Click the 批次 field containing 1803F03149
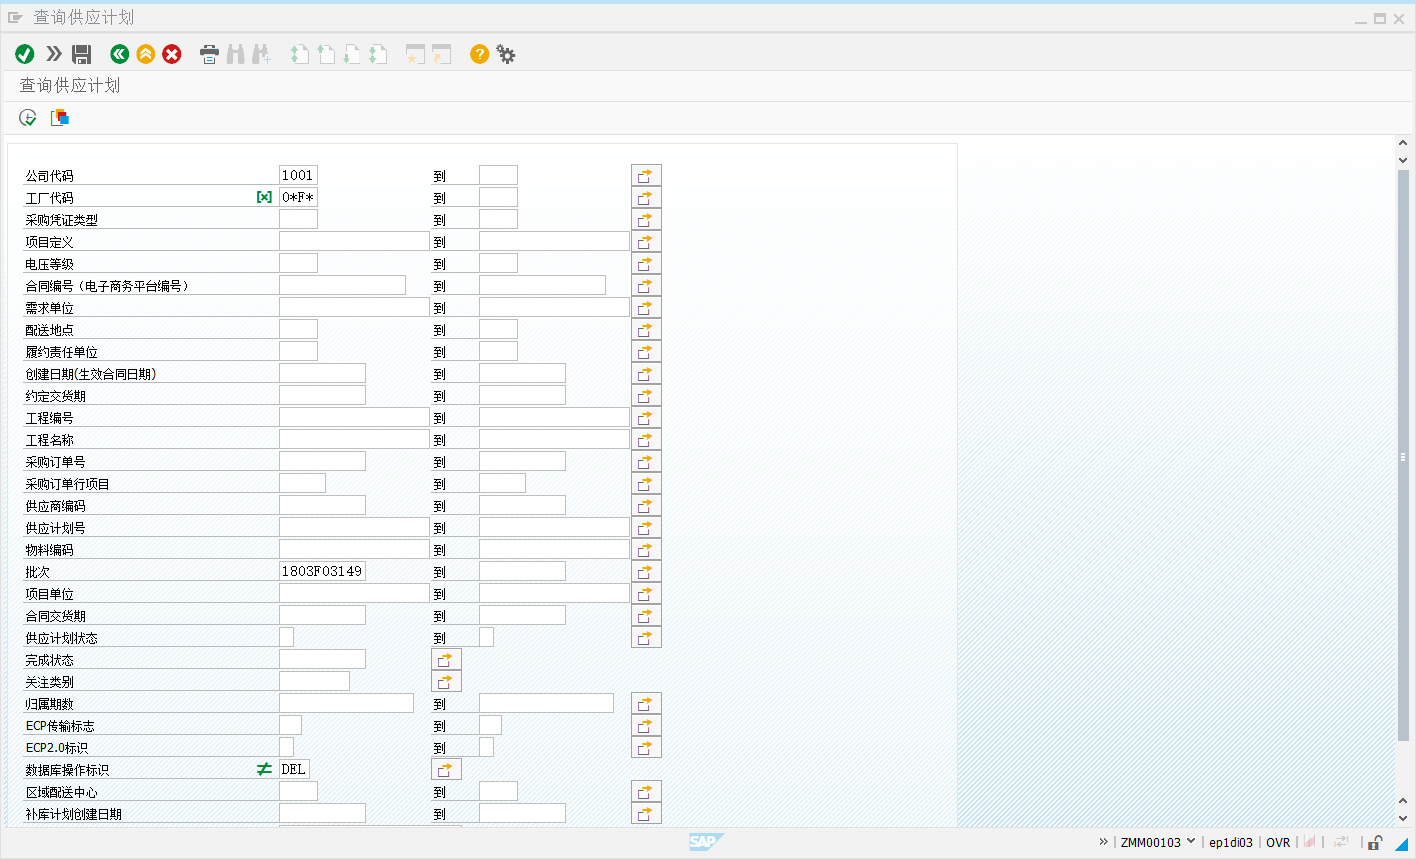Image resolution: width=1416 pixels, height=859 pixels. point(322,571)
